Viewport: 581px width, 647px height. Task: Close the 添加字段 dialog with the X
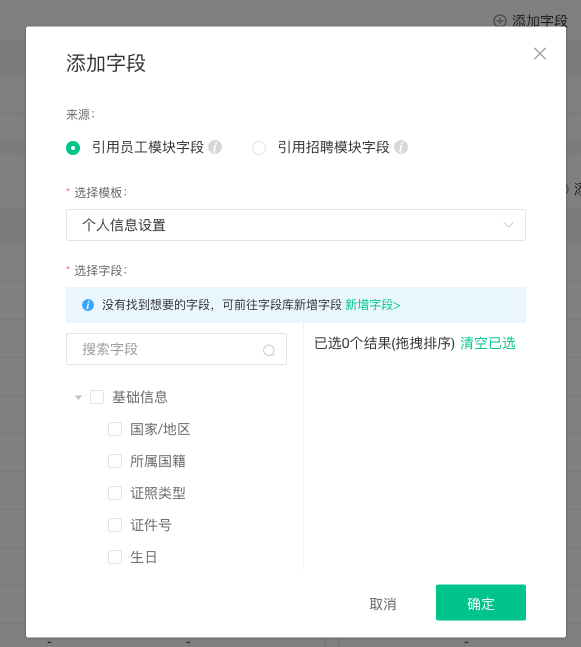click(x=540, y=54)
